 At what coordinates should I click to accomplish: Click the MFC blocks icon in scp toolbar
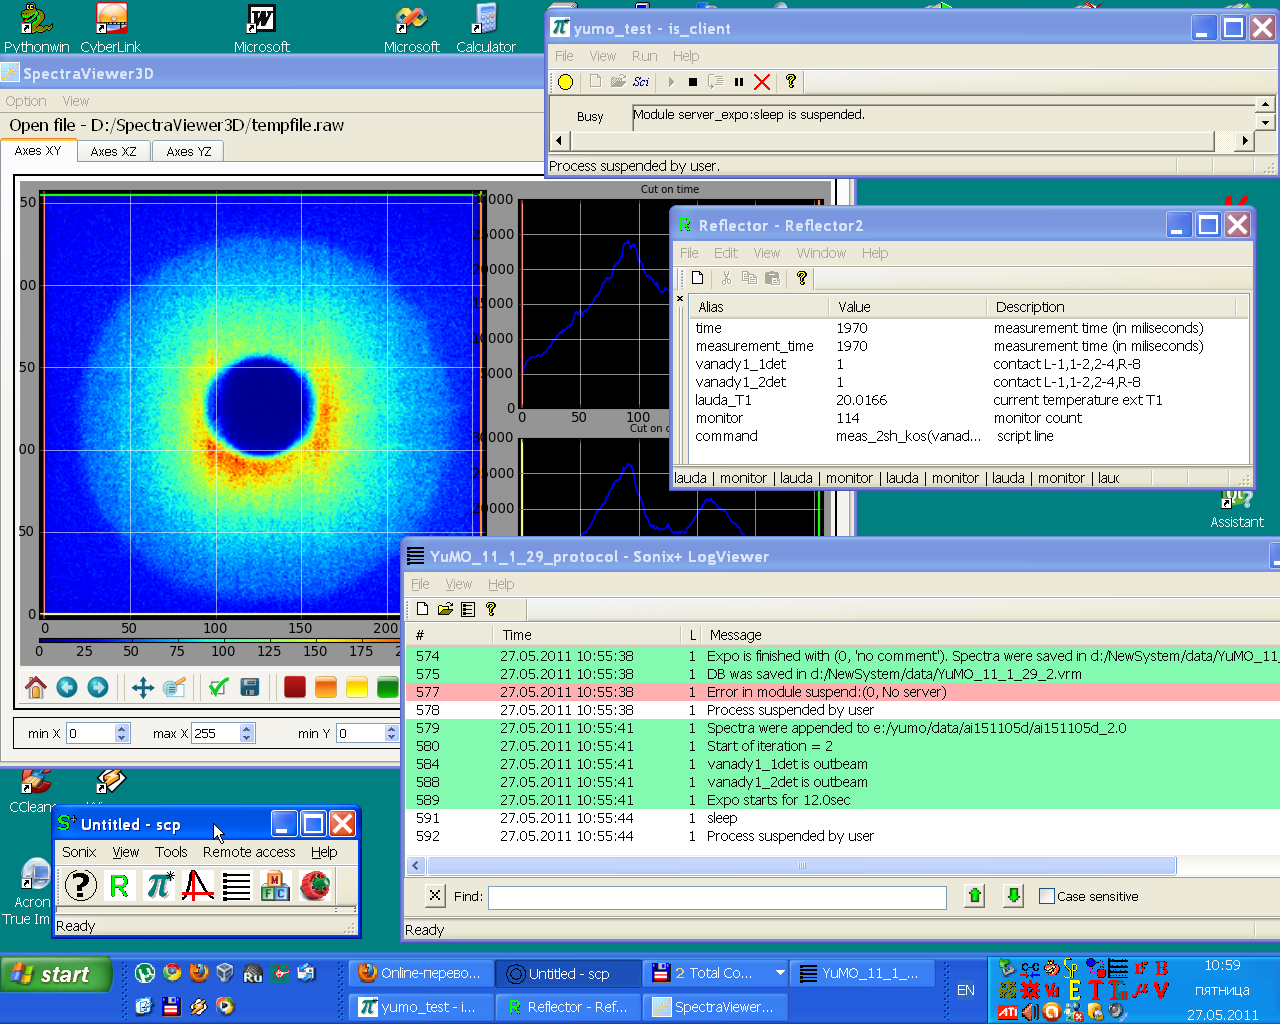275,885
